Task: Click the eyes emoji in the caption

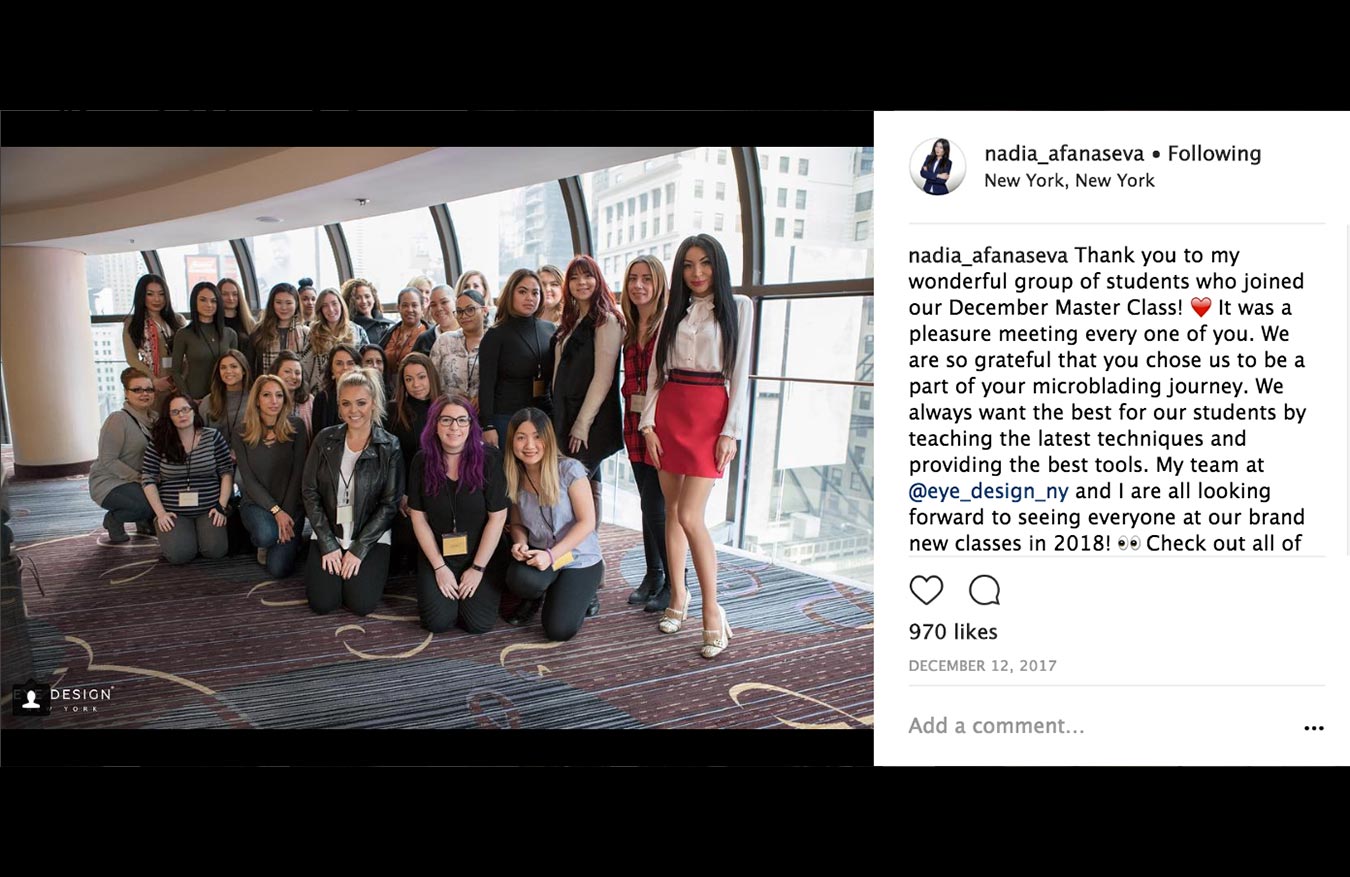Action: pos(1129,544)
